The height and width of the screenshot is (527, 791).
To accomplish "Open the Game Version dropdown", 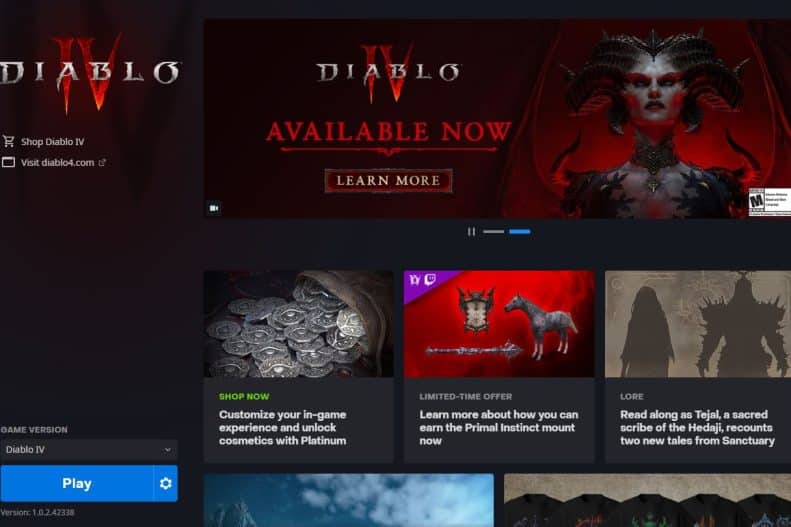I will tap(89, 449).
